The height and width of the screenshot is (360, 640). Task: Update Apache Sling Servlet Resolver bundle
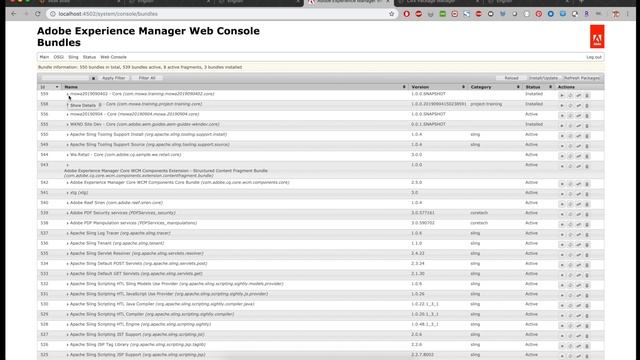pos(578,255)
